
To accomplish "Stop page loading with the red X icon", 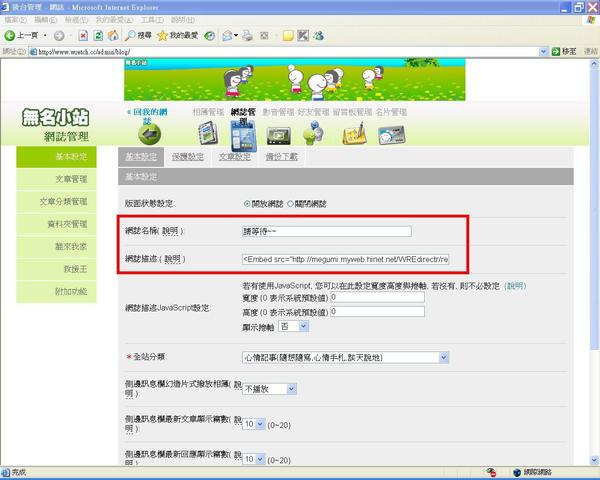I will click(83, 36).
